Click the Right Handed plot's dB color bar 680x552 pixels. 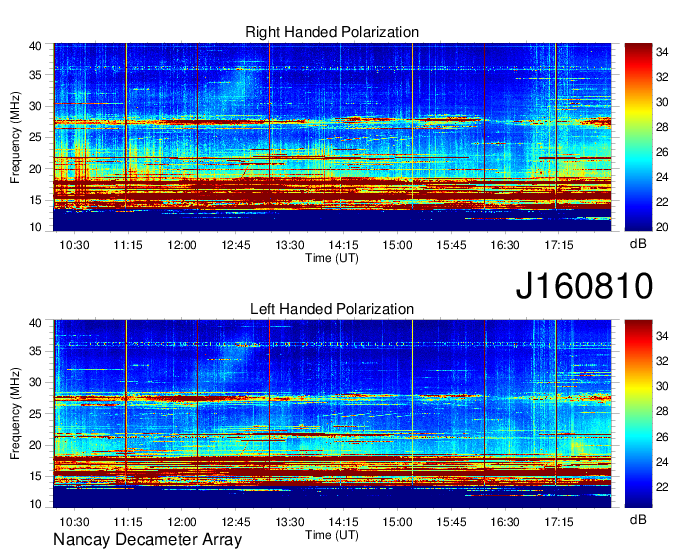coord(638,137)
